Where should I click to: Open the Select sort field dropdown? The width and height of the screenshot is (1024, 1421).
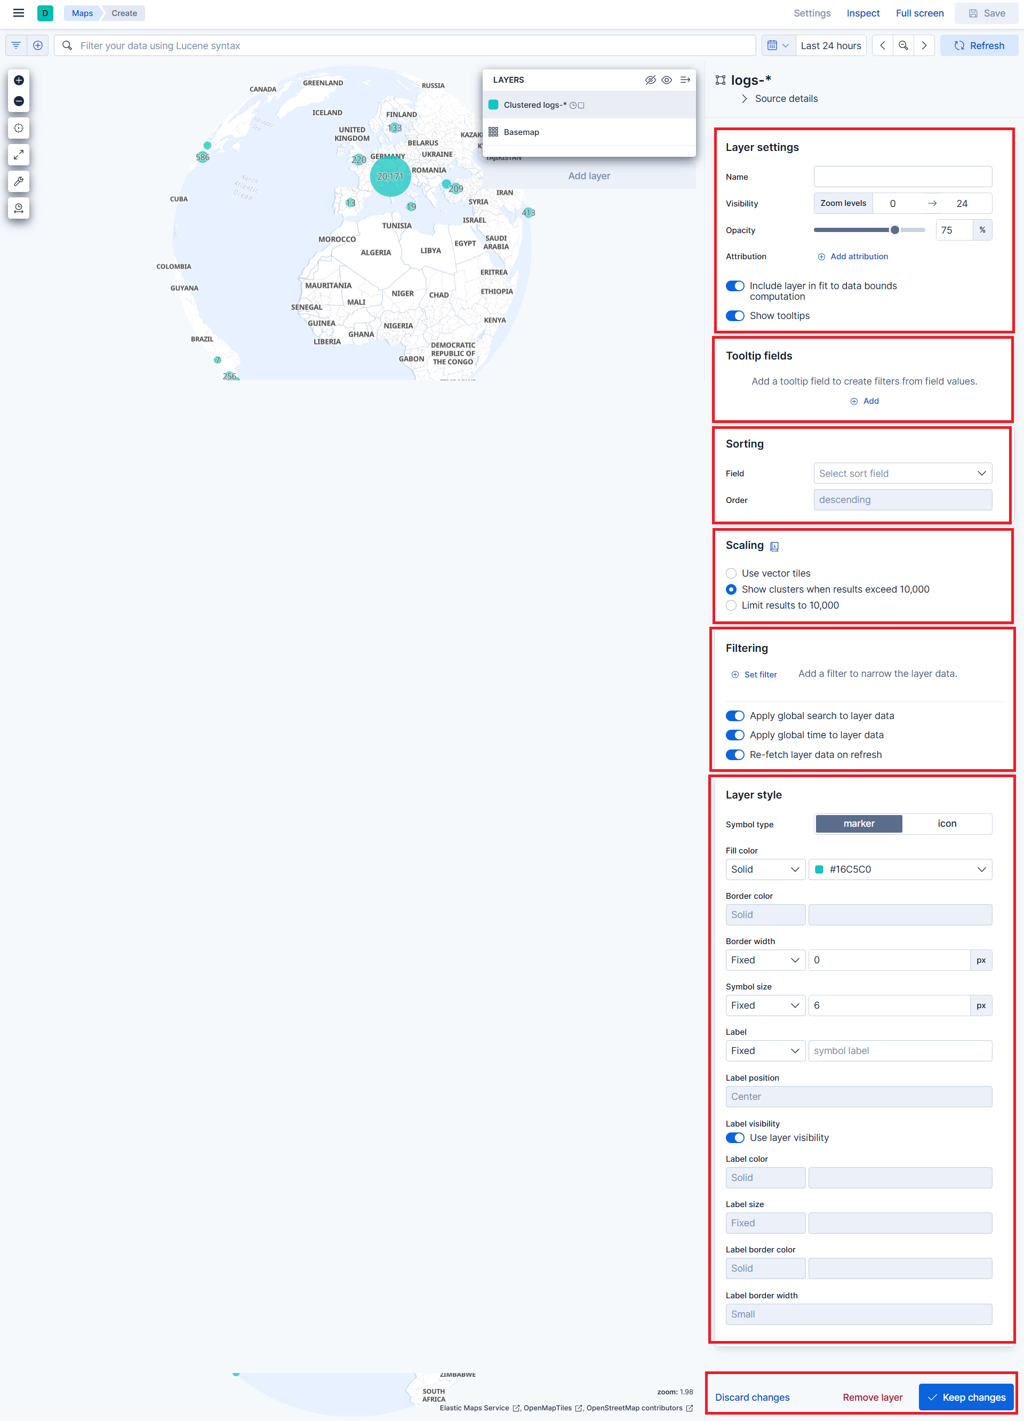pos(903,474)
